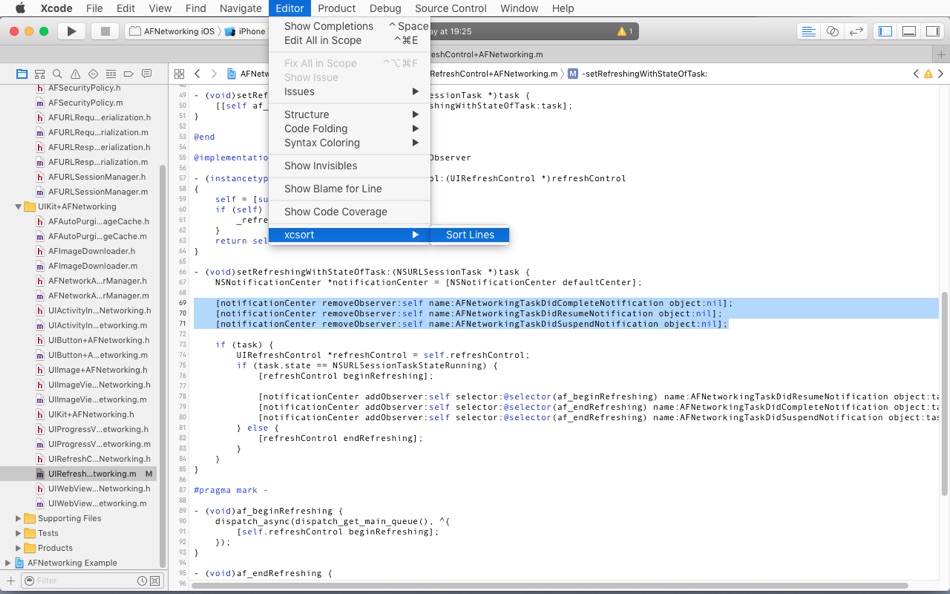This screenshot has height=594, width=950.
Task: Select AFImageDownloader.m file
Action: pyautogui.click(x=92, y=265)
